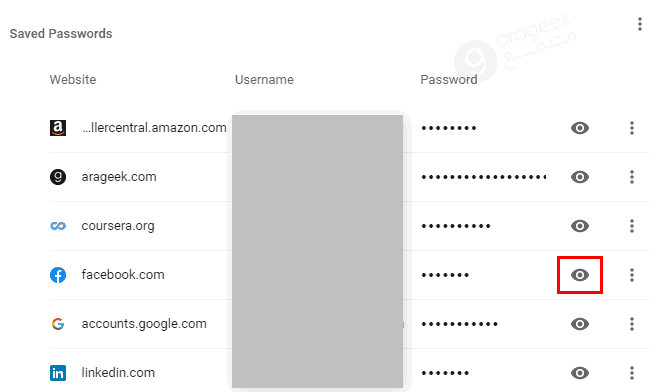664x392 pixels.
Task: Click the LinkedIn favicon icon
Action: [58, 373]
